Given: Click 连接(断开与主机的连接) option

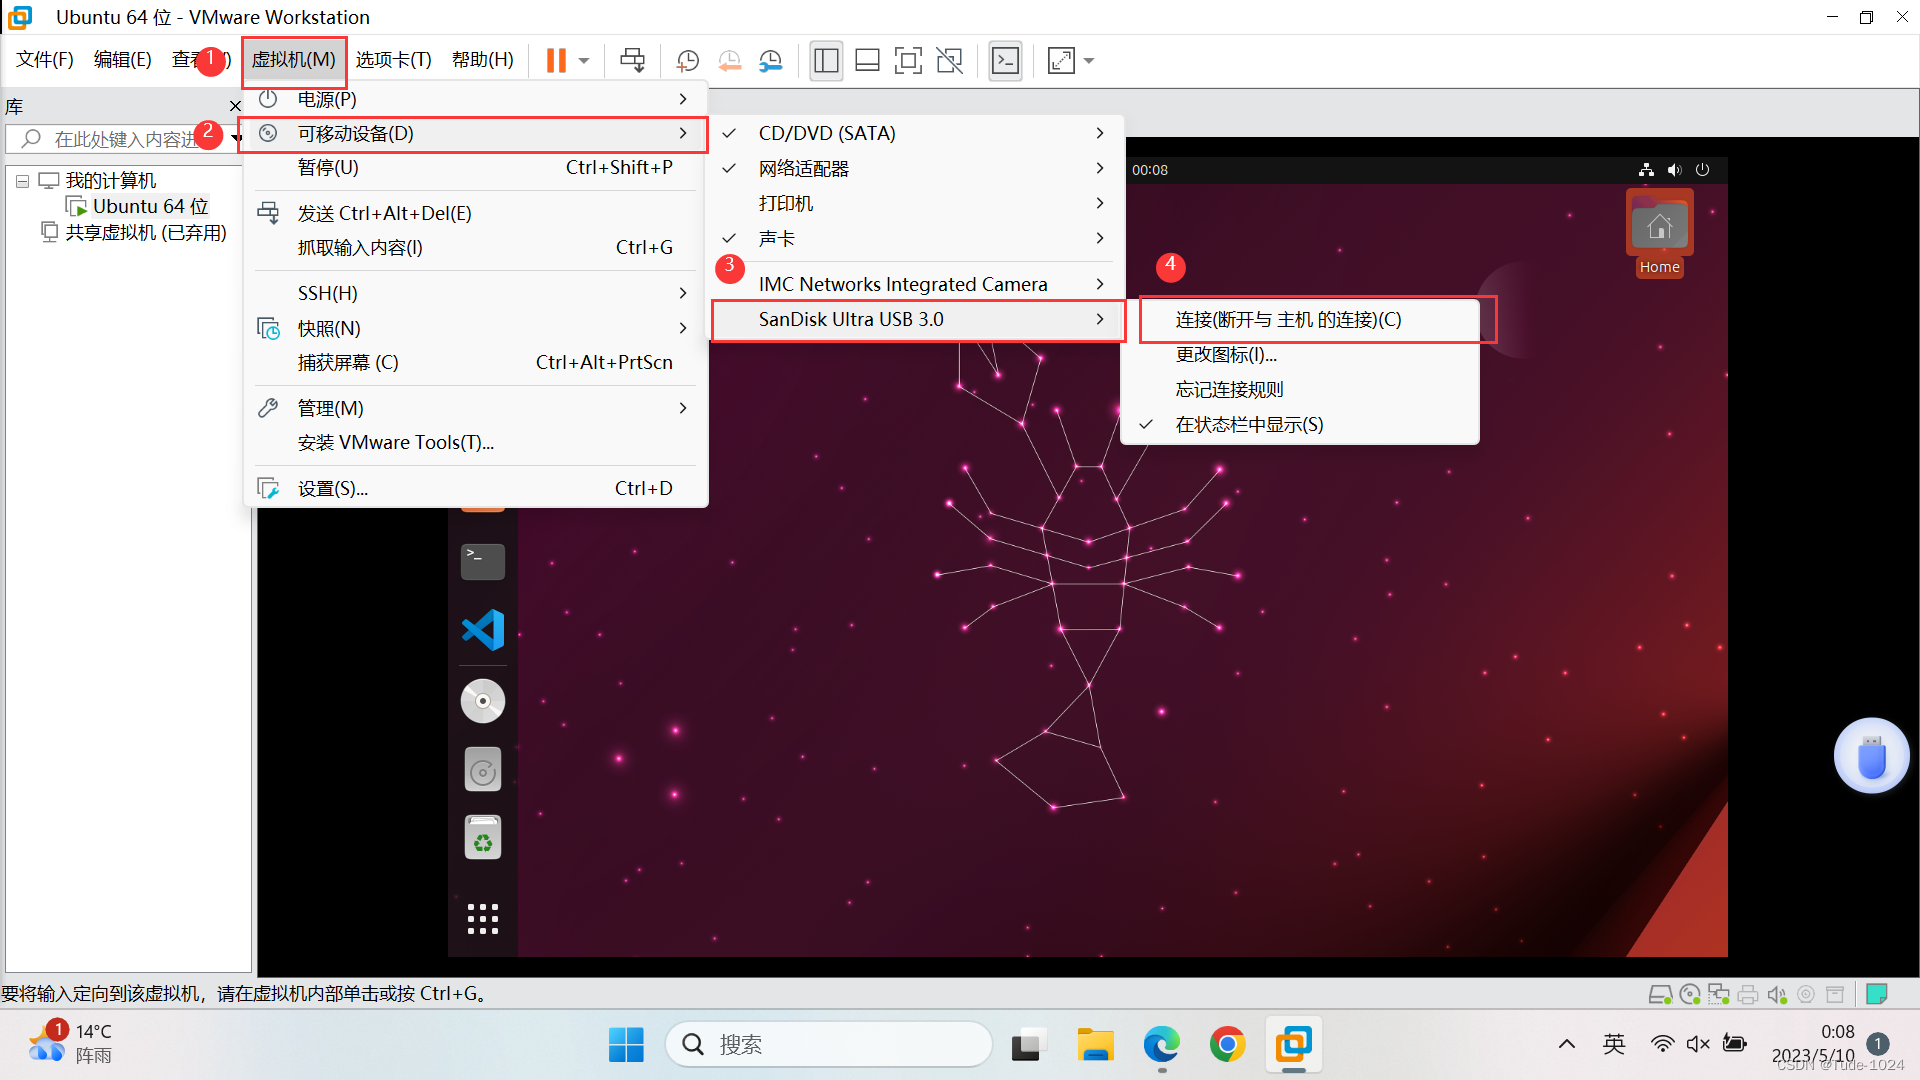Looking at the screenshot, I should click(x=1288, y=319).
